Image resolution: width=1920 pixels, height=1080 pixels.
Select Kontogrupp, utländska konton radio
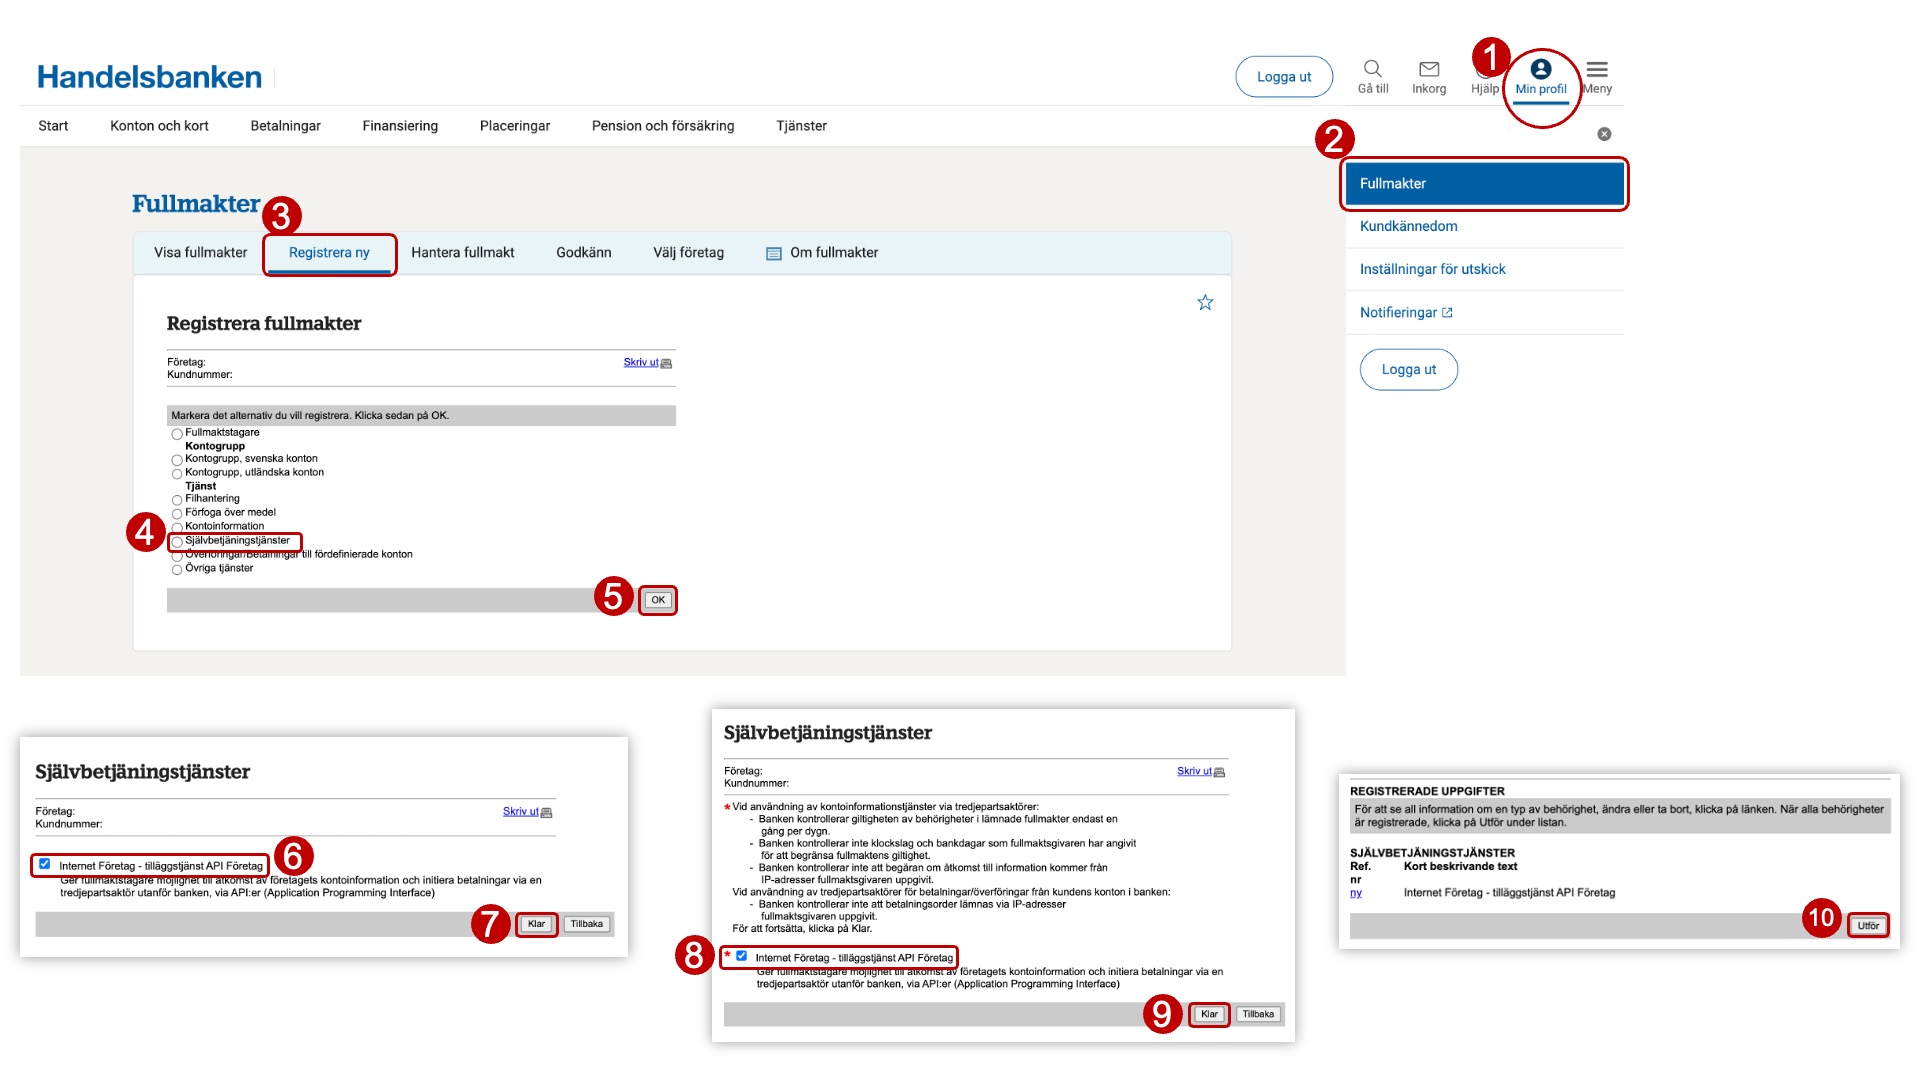point(177,474)
